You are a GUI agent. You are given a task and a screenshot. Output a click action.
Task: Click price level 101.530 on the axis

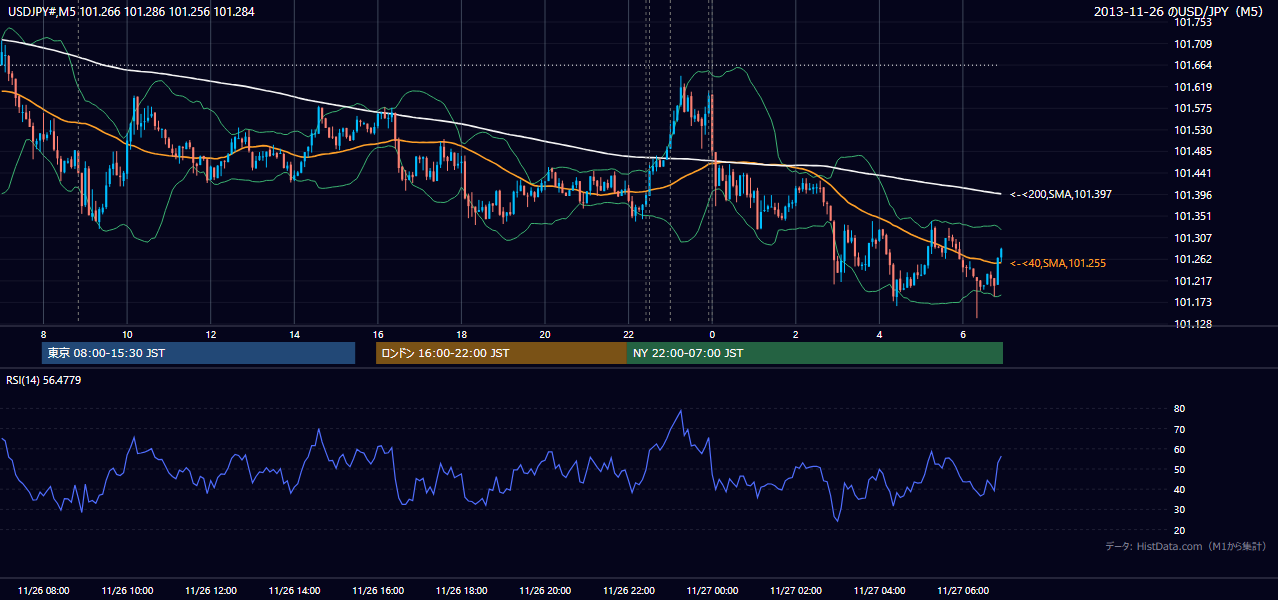point(1193,130)
